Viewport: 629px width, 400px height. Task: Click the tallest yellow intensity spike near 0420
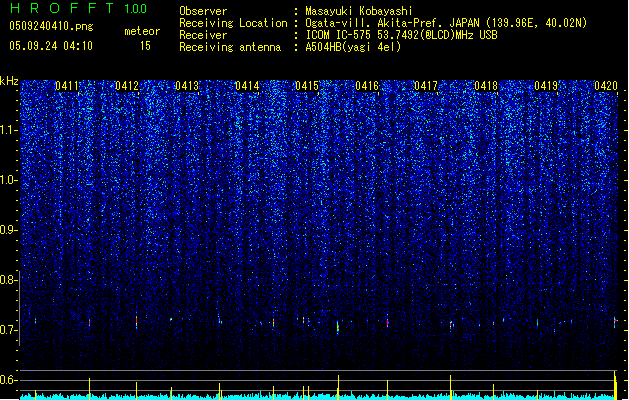[615, 384]
